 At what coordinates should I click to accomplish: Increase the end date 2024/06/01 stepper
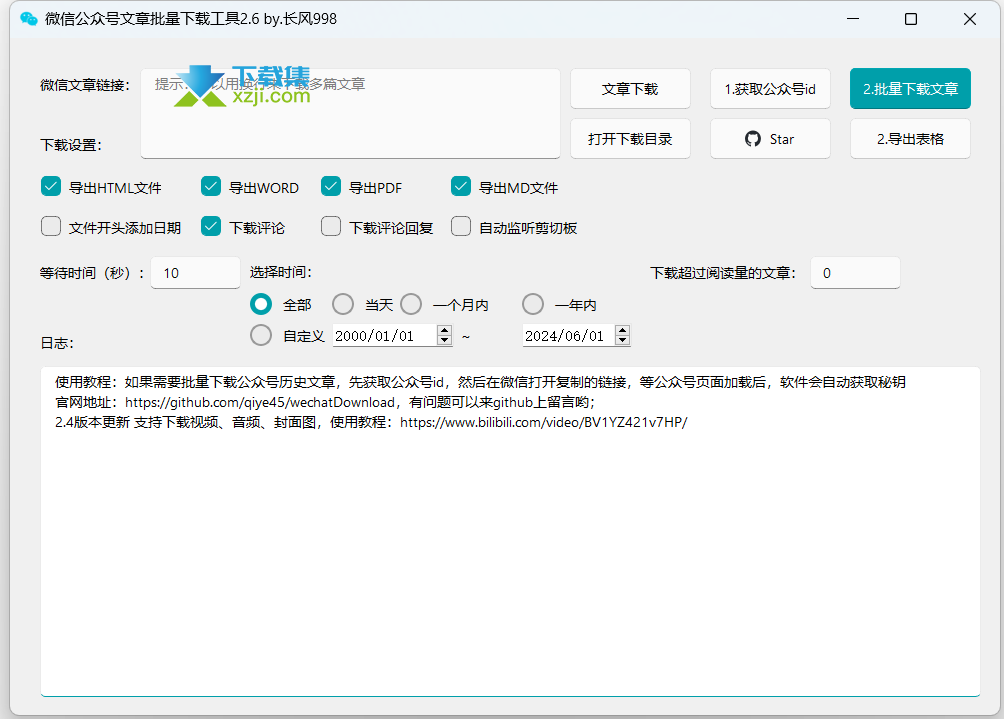[622, 330]
